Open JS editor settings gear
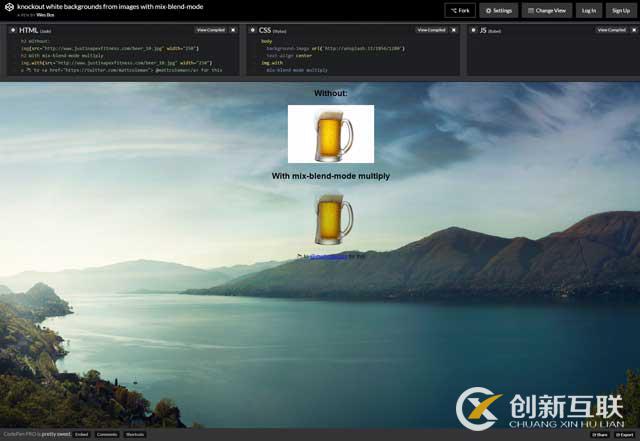This screenshot has width=640, height=441. click(473, 30)
